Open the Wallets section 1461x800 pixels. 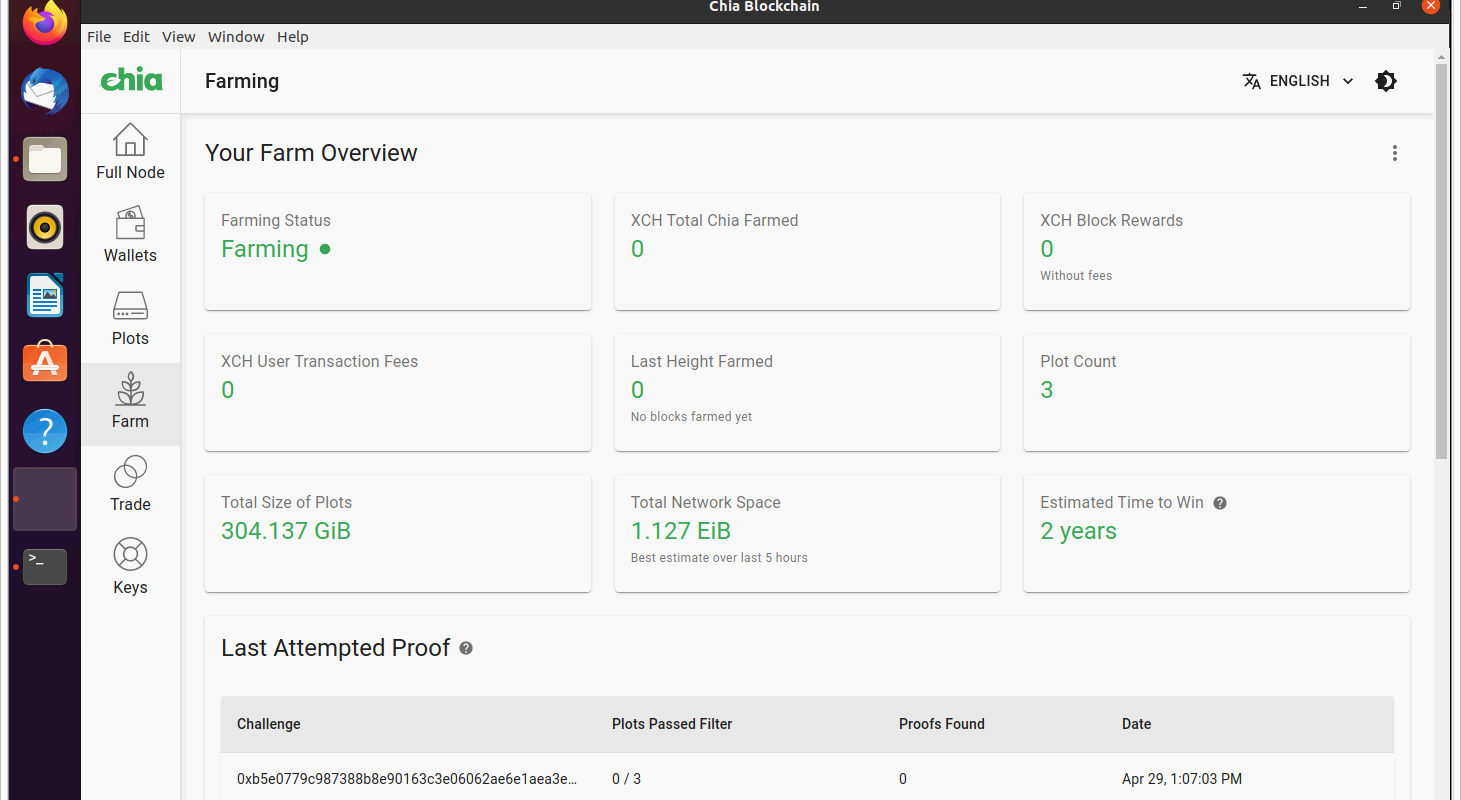[x=130, y=235]
